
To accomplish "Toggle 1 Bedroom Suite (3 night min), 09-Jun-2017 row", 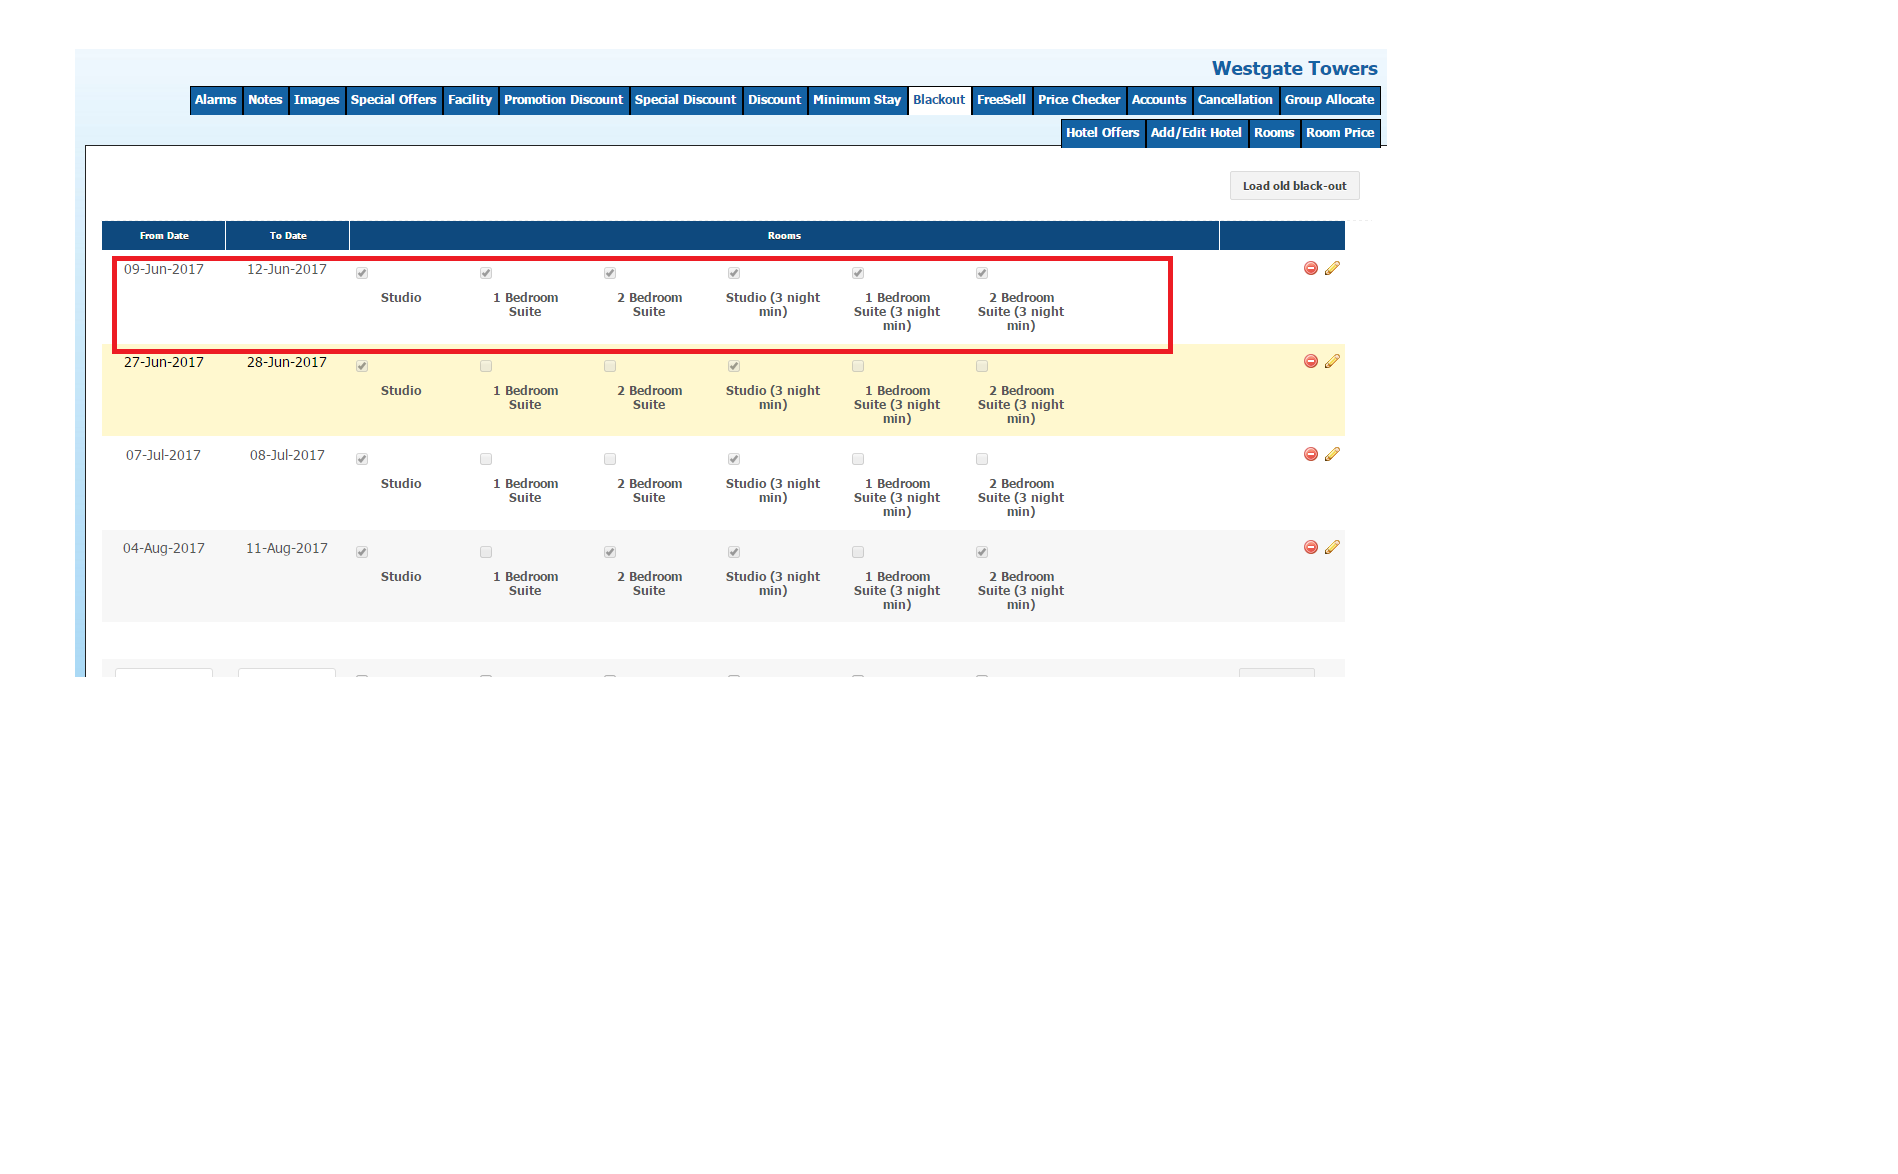I will tap(858, 273).
